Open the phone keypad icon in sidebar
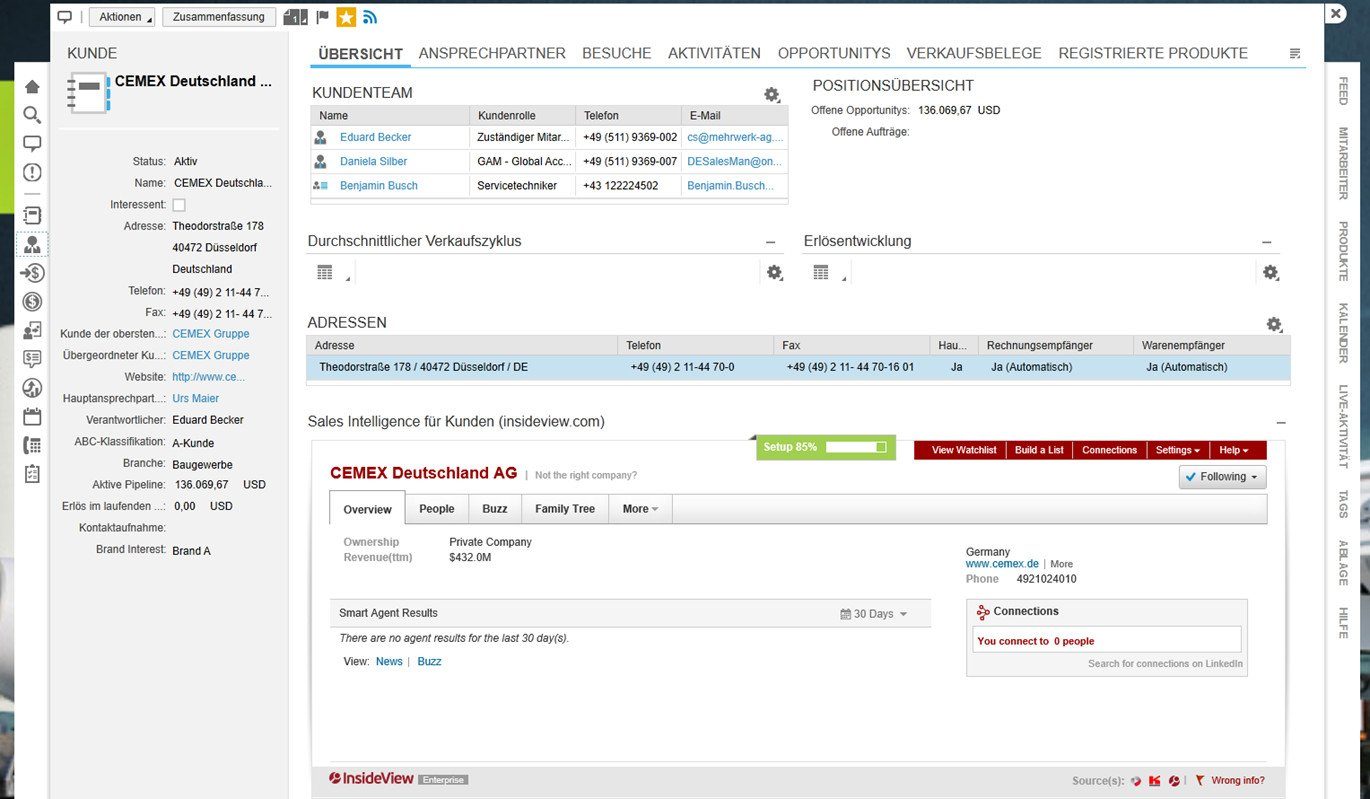 point(32,445)
